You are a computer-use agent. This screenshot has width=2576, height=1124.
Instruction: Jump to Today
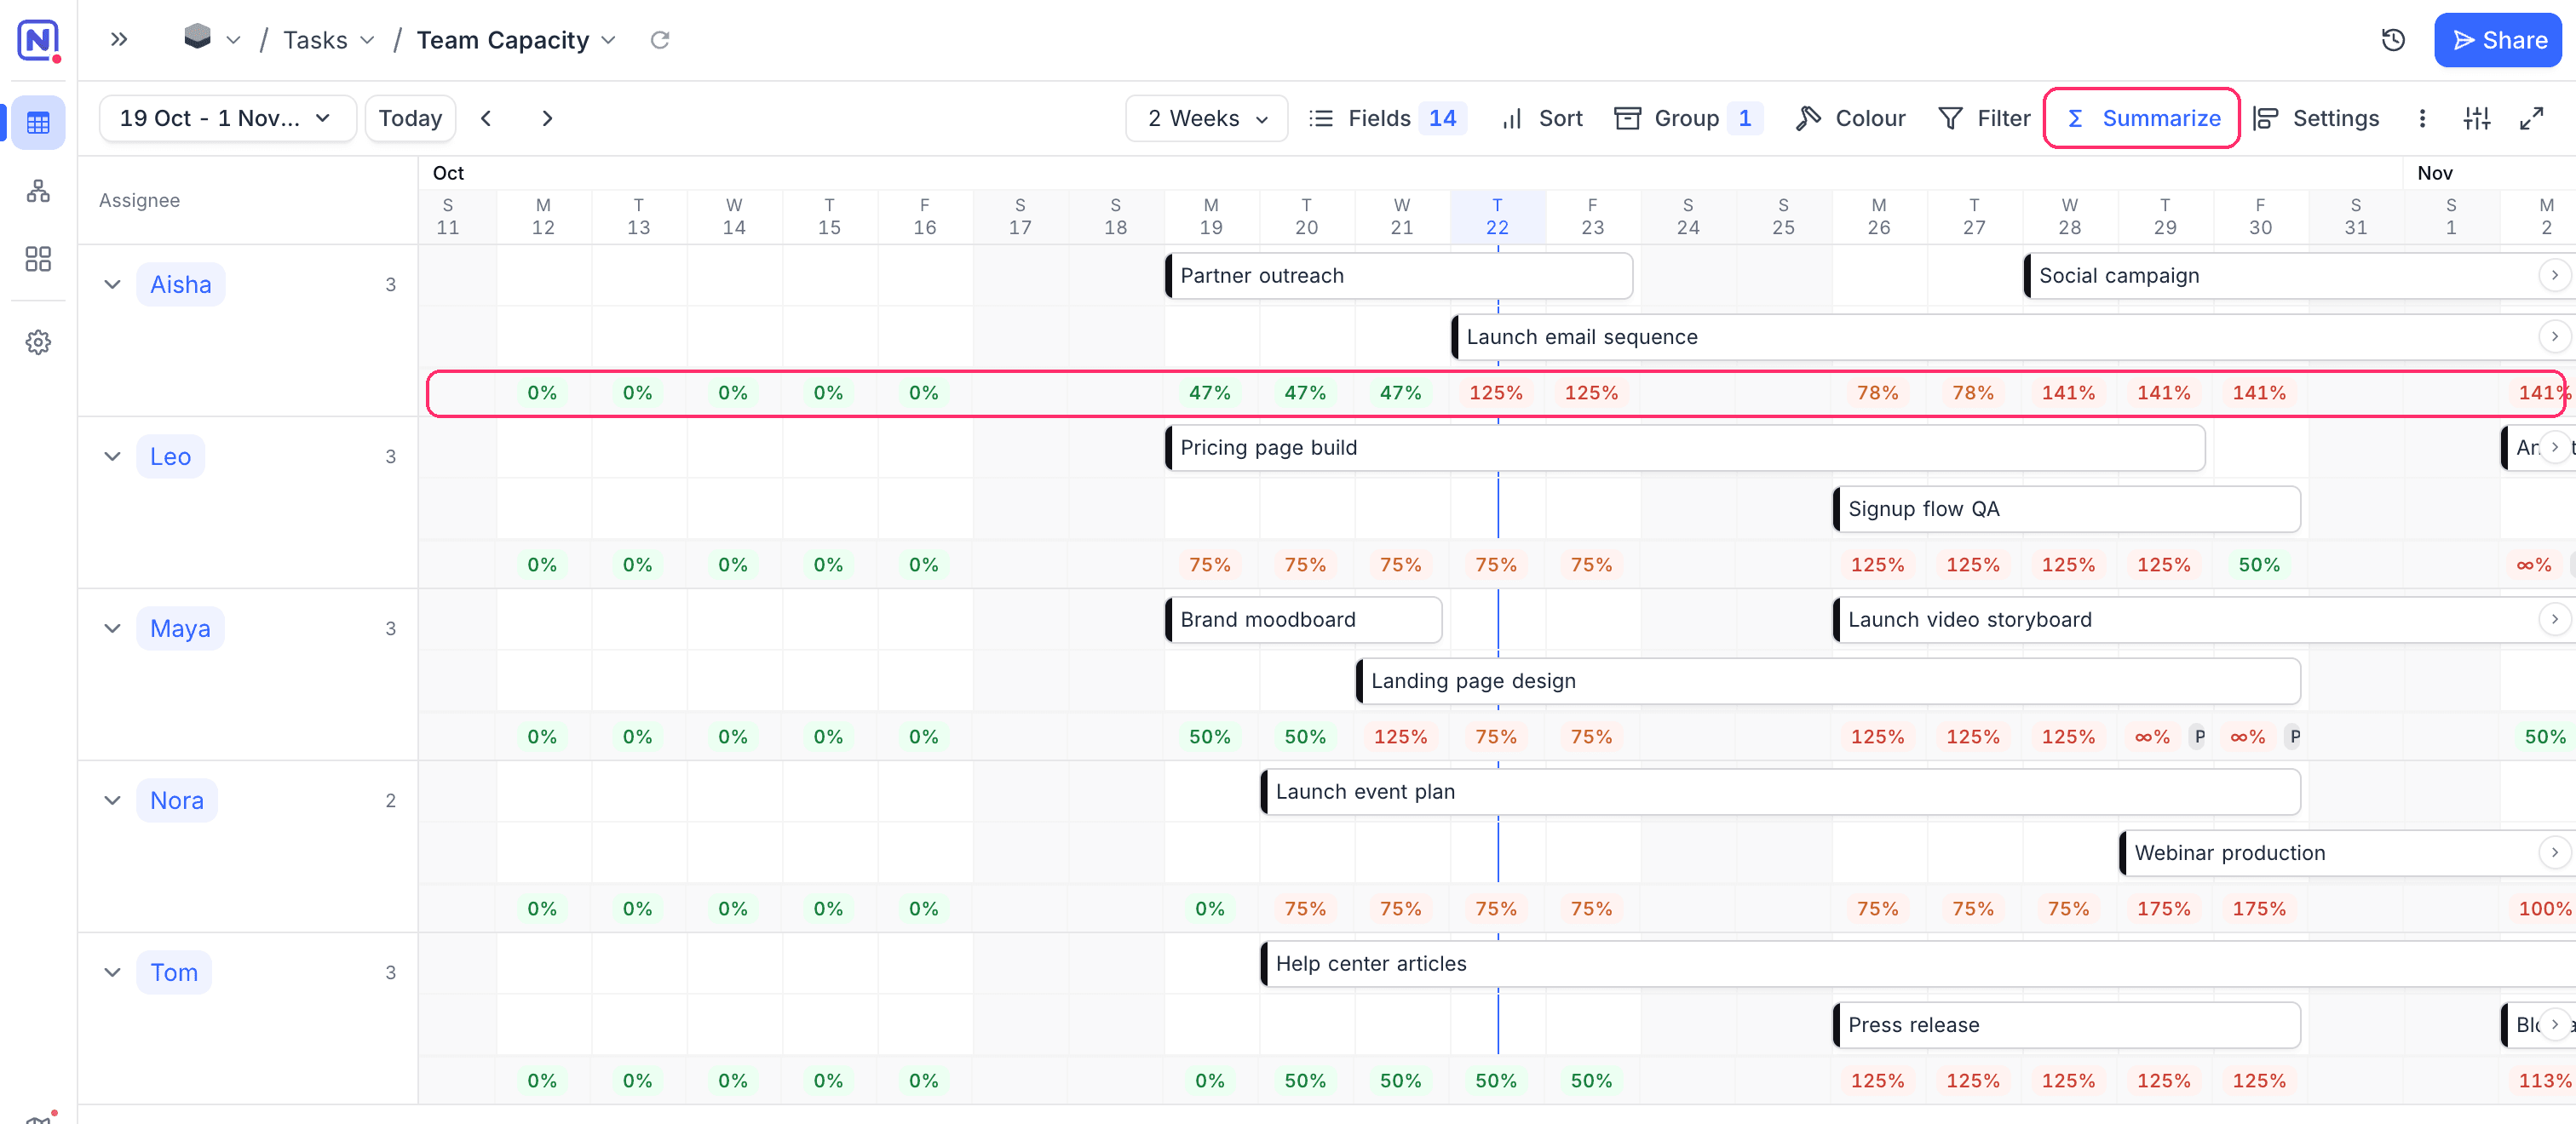(x=410, y=118)
